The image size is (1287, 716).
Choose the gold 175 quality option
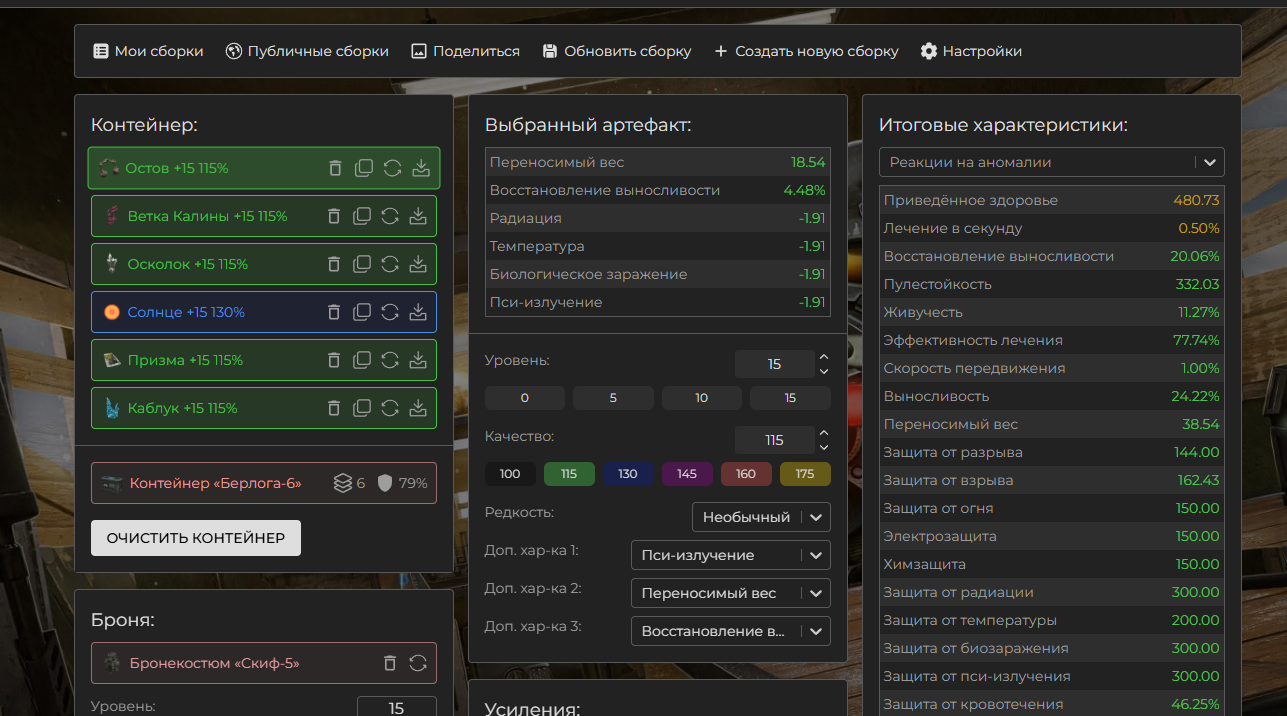[x=805, y=474]
